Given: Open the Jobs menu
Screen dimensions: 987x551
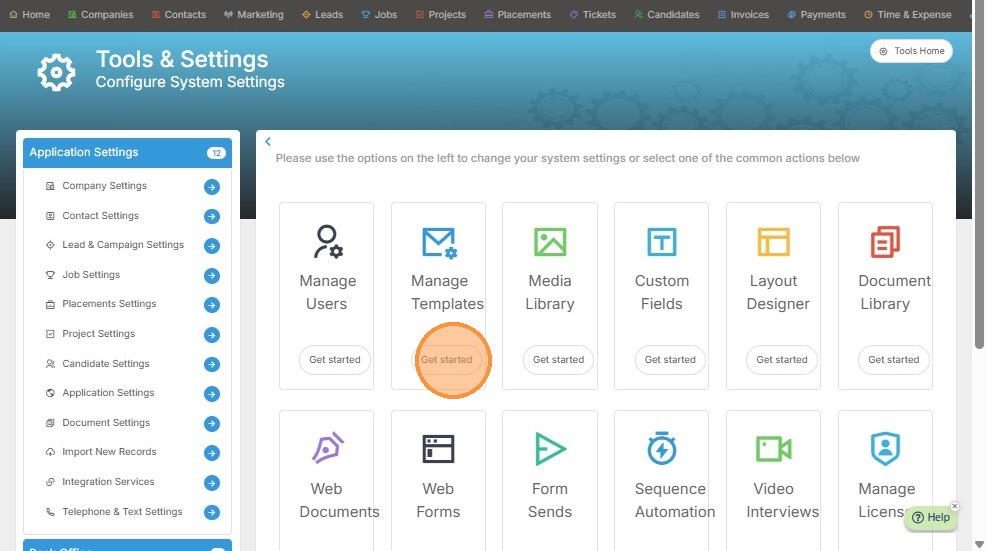Looking at the screenshot, I should [x=379, y=14].
